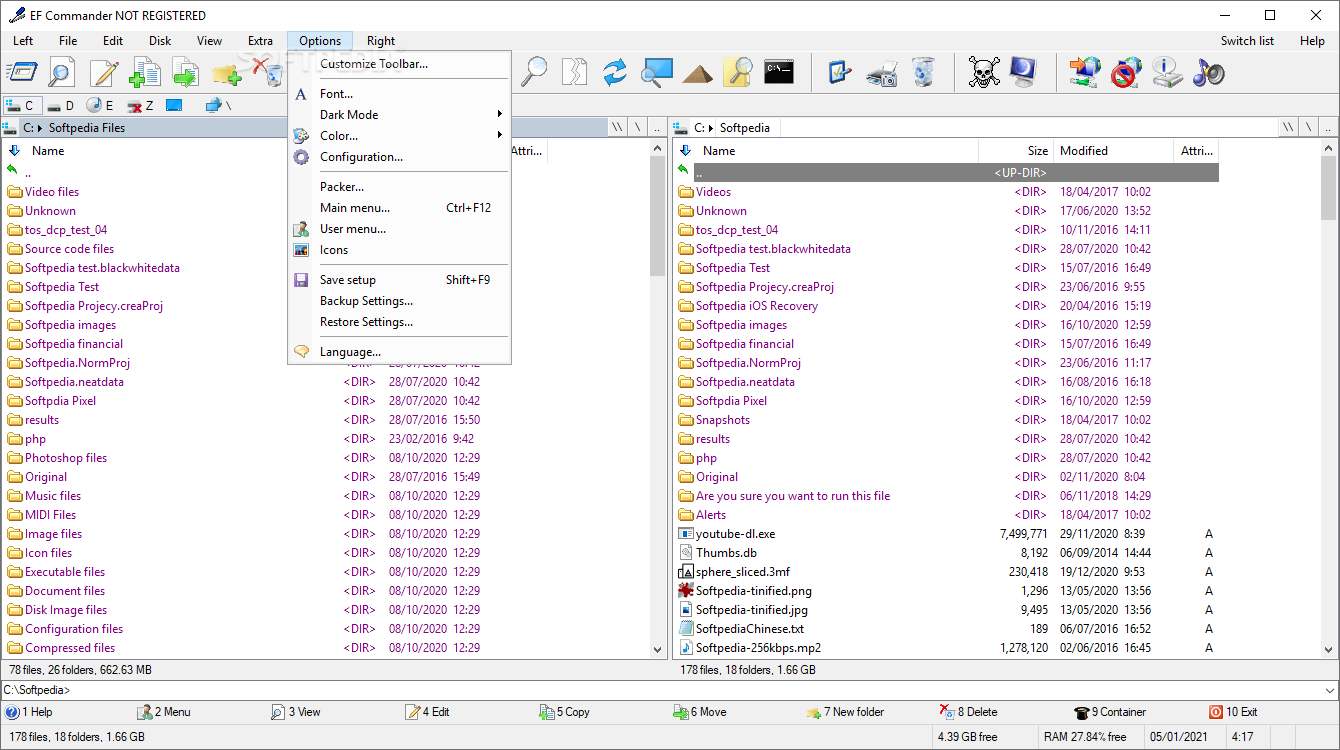Click the right panel vertical scrollbar
The width and height of the screenshot is (1340, 750).
(1329, 400)
